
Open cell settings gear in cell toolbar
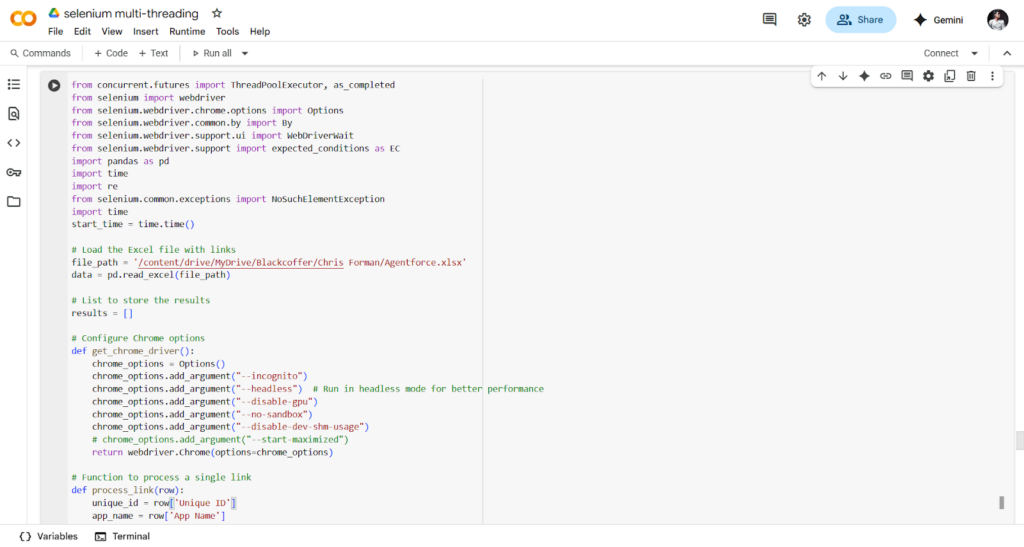click(928, 76)
